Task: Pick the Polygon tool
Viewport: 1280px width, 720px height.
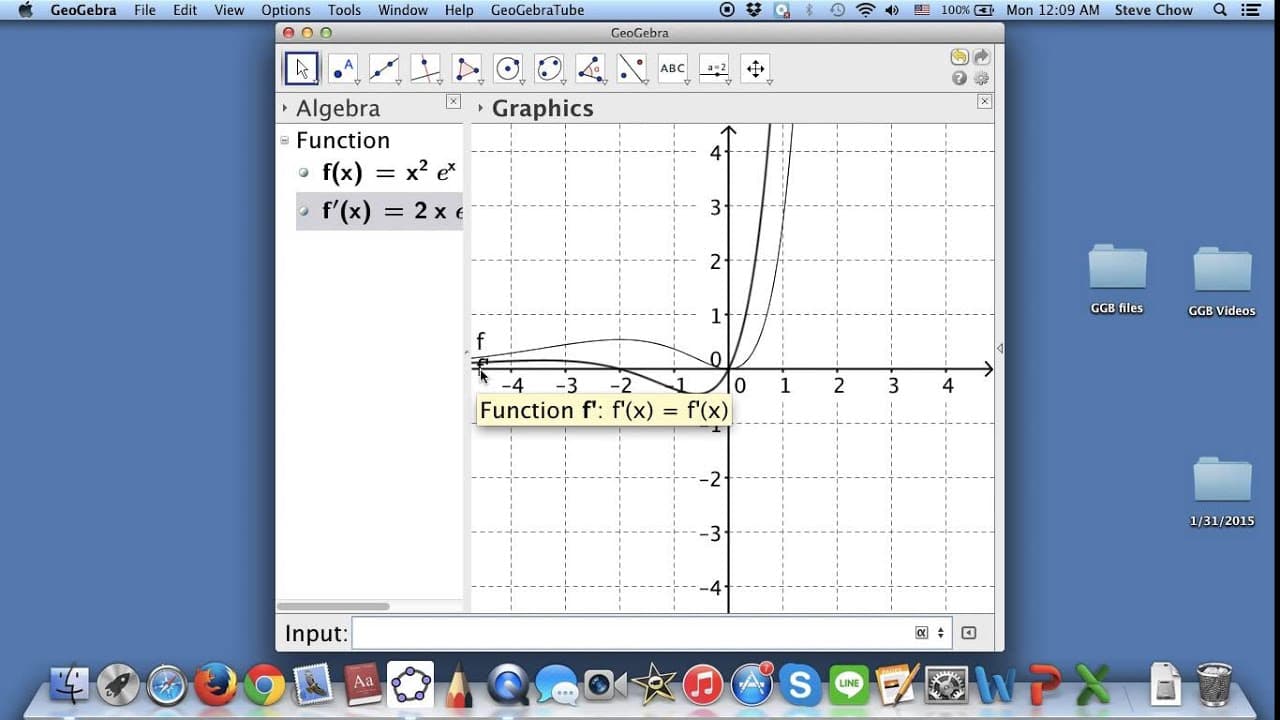Action: click(467, 68)
